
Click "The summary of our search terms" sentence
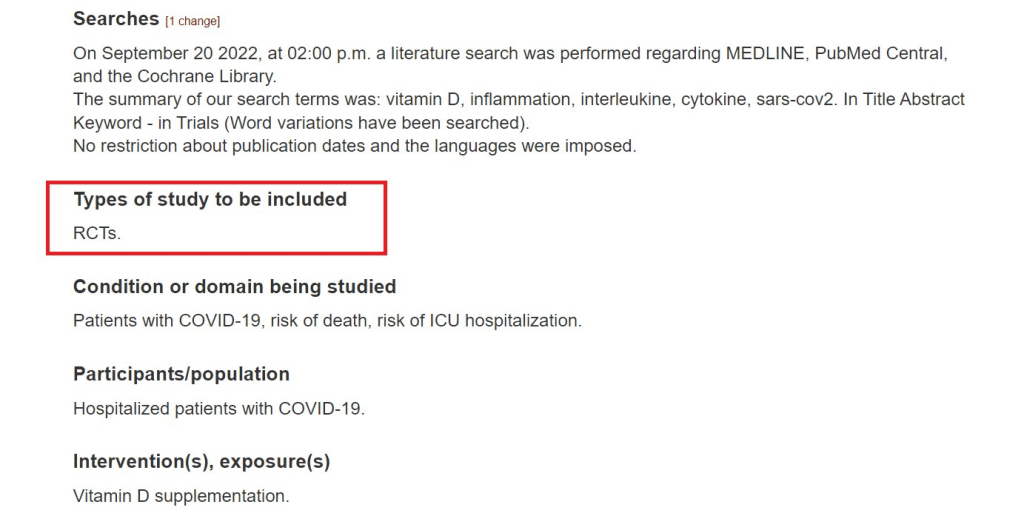pyautogui.click(x=206, y=100)
